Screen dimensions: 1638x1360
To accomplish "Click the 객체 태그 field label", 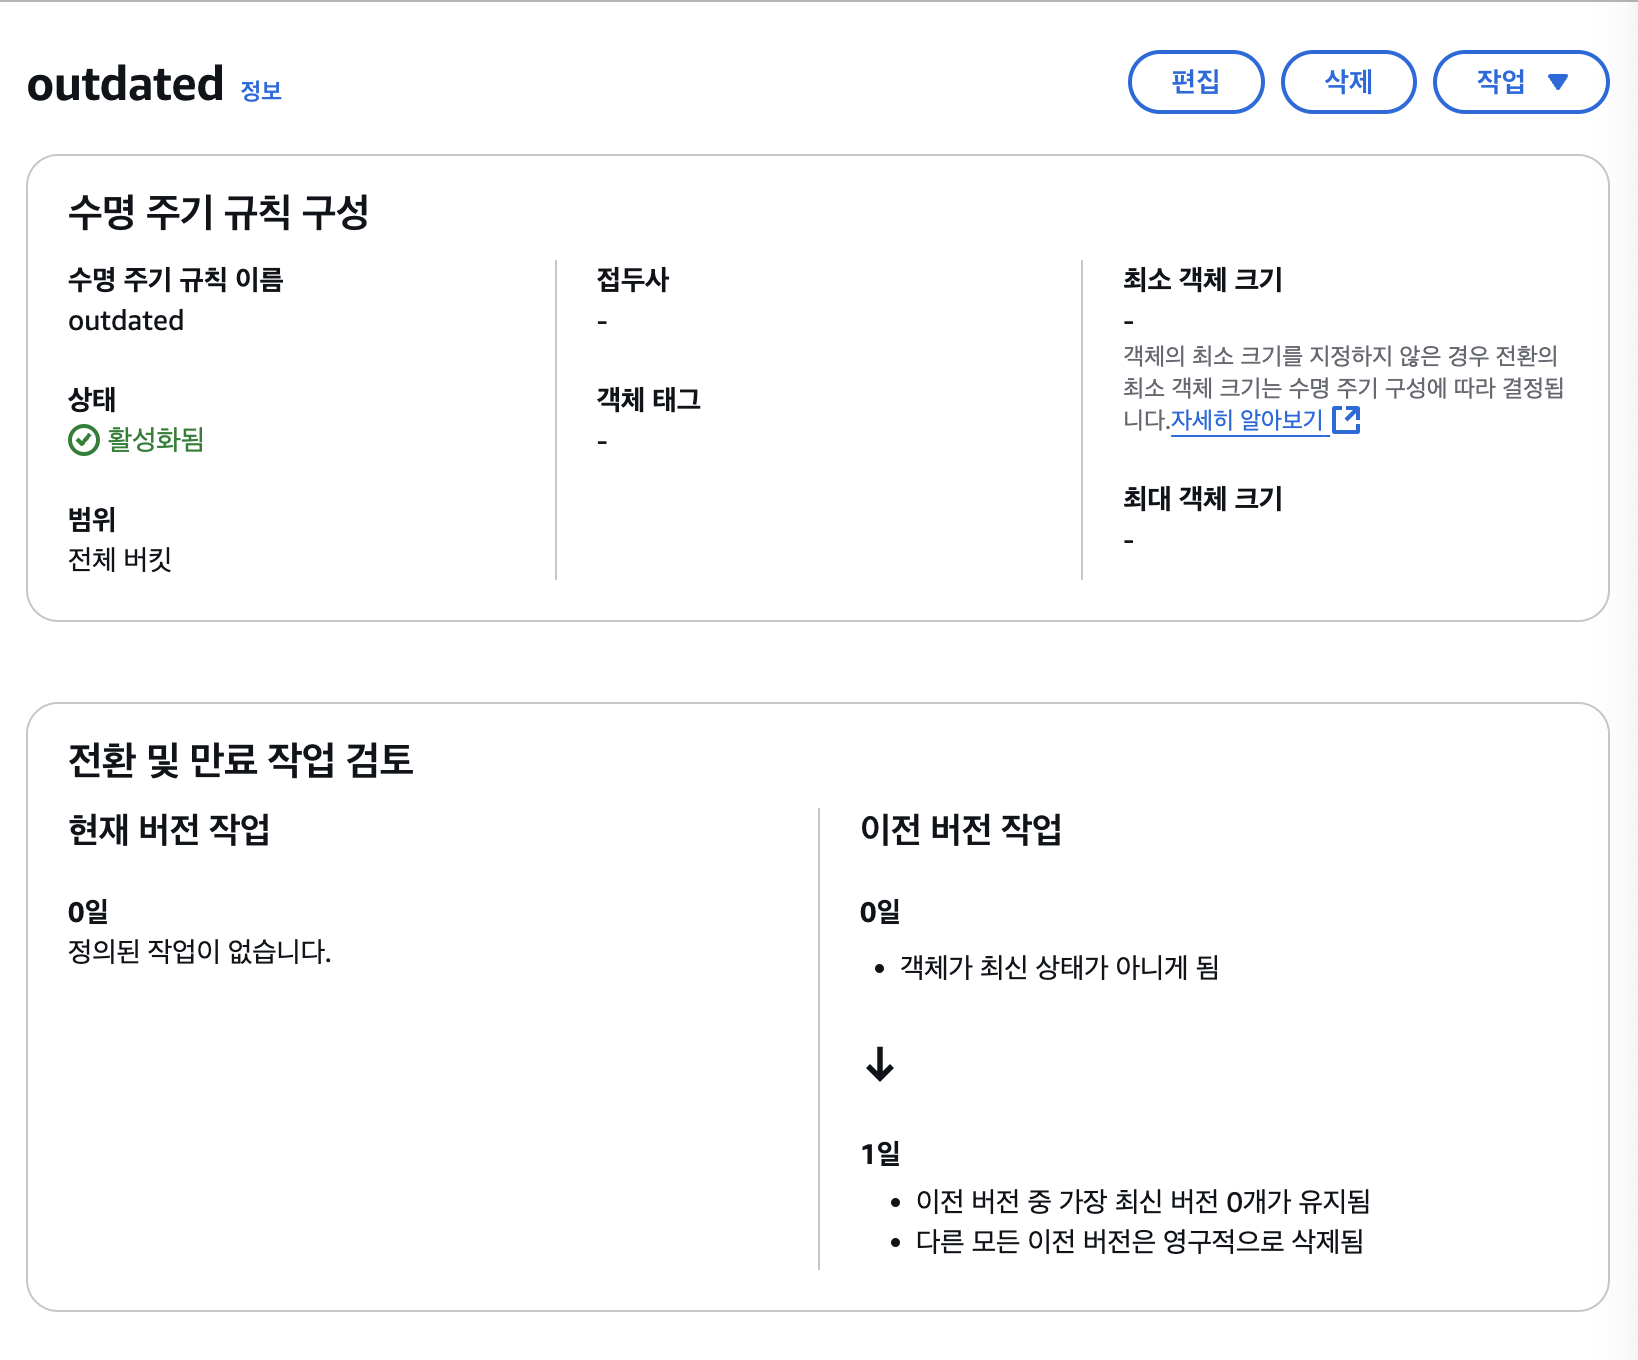I will tap(648, 400).
